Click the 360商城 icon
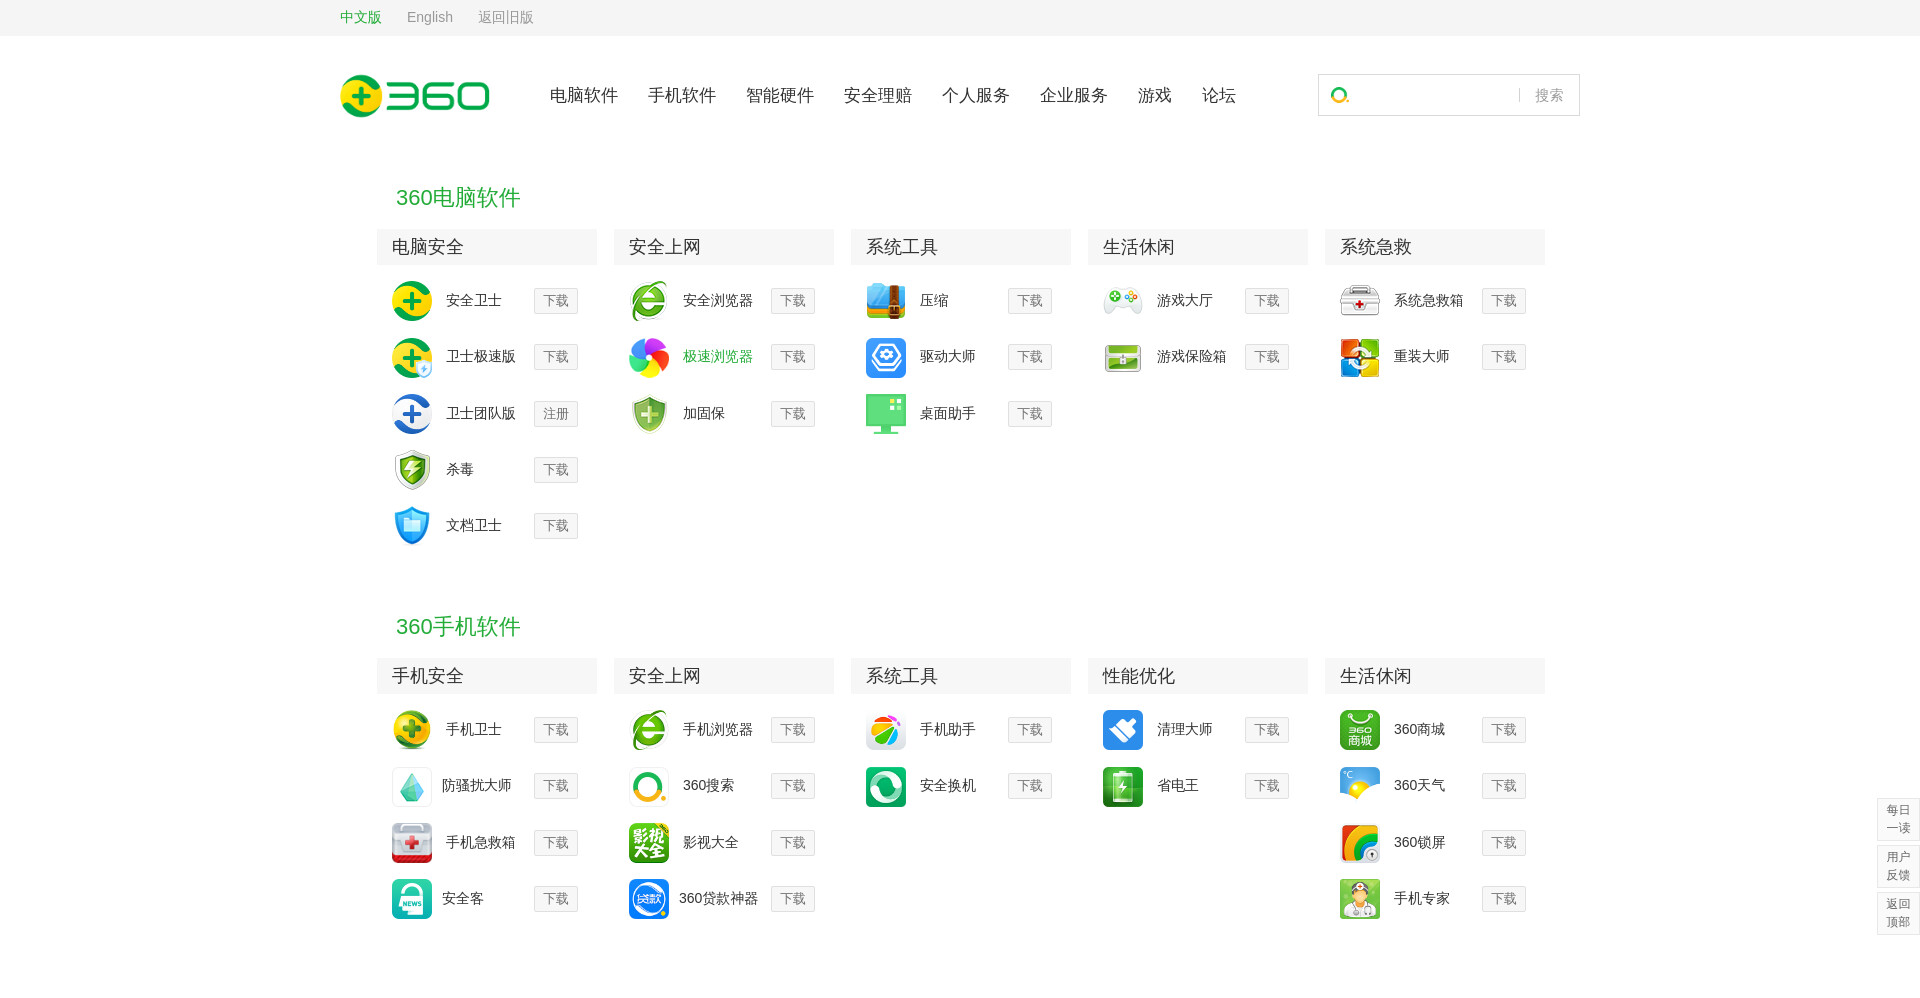 tap(1360, 730)
